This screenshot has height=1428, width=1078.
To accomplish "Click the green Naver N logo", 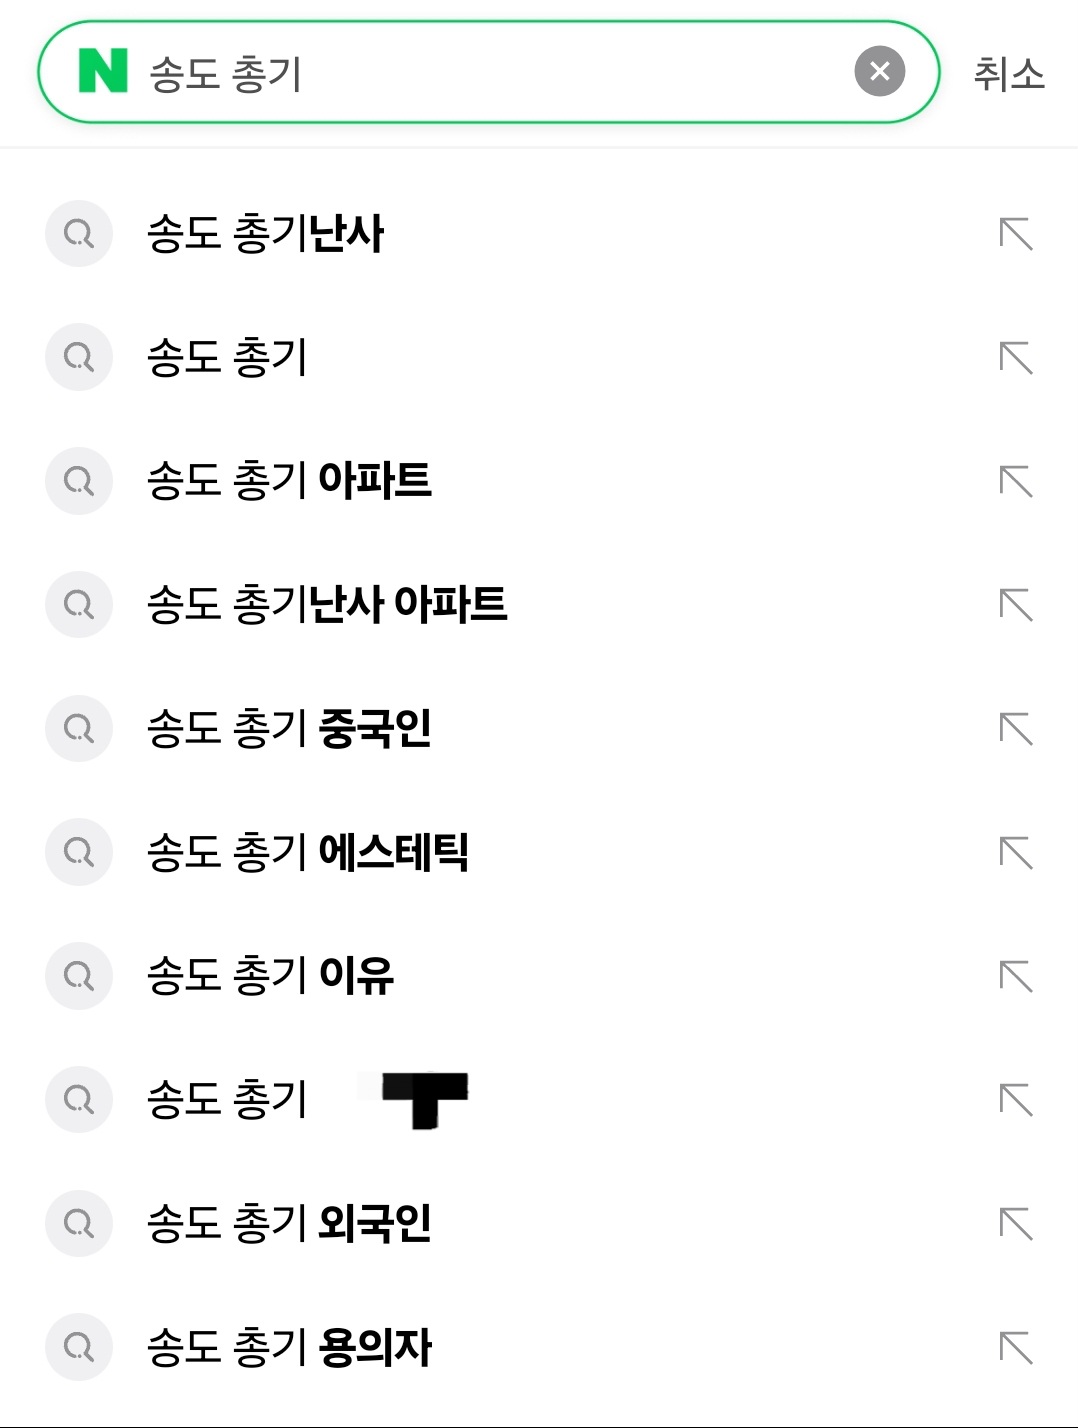I will [x=103, y=71].
